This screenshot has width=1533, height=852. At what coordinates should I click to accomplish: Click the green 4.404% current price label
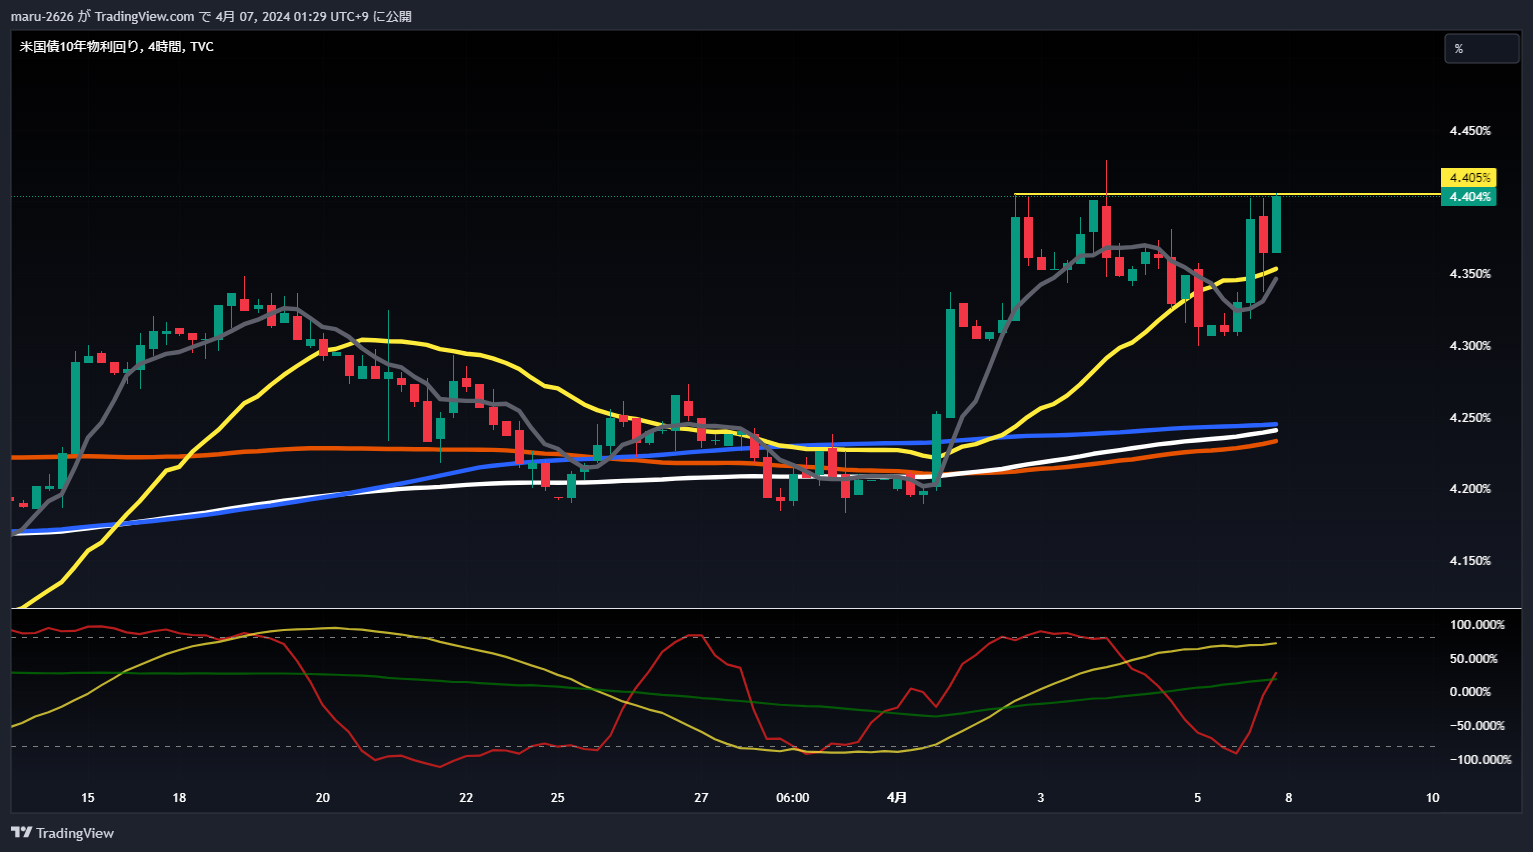click(x=1468, y=197)
